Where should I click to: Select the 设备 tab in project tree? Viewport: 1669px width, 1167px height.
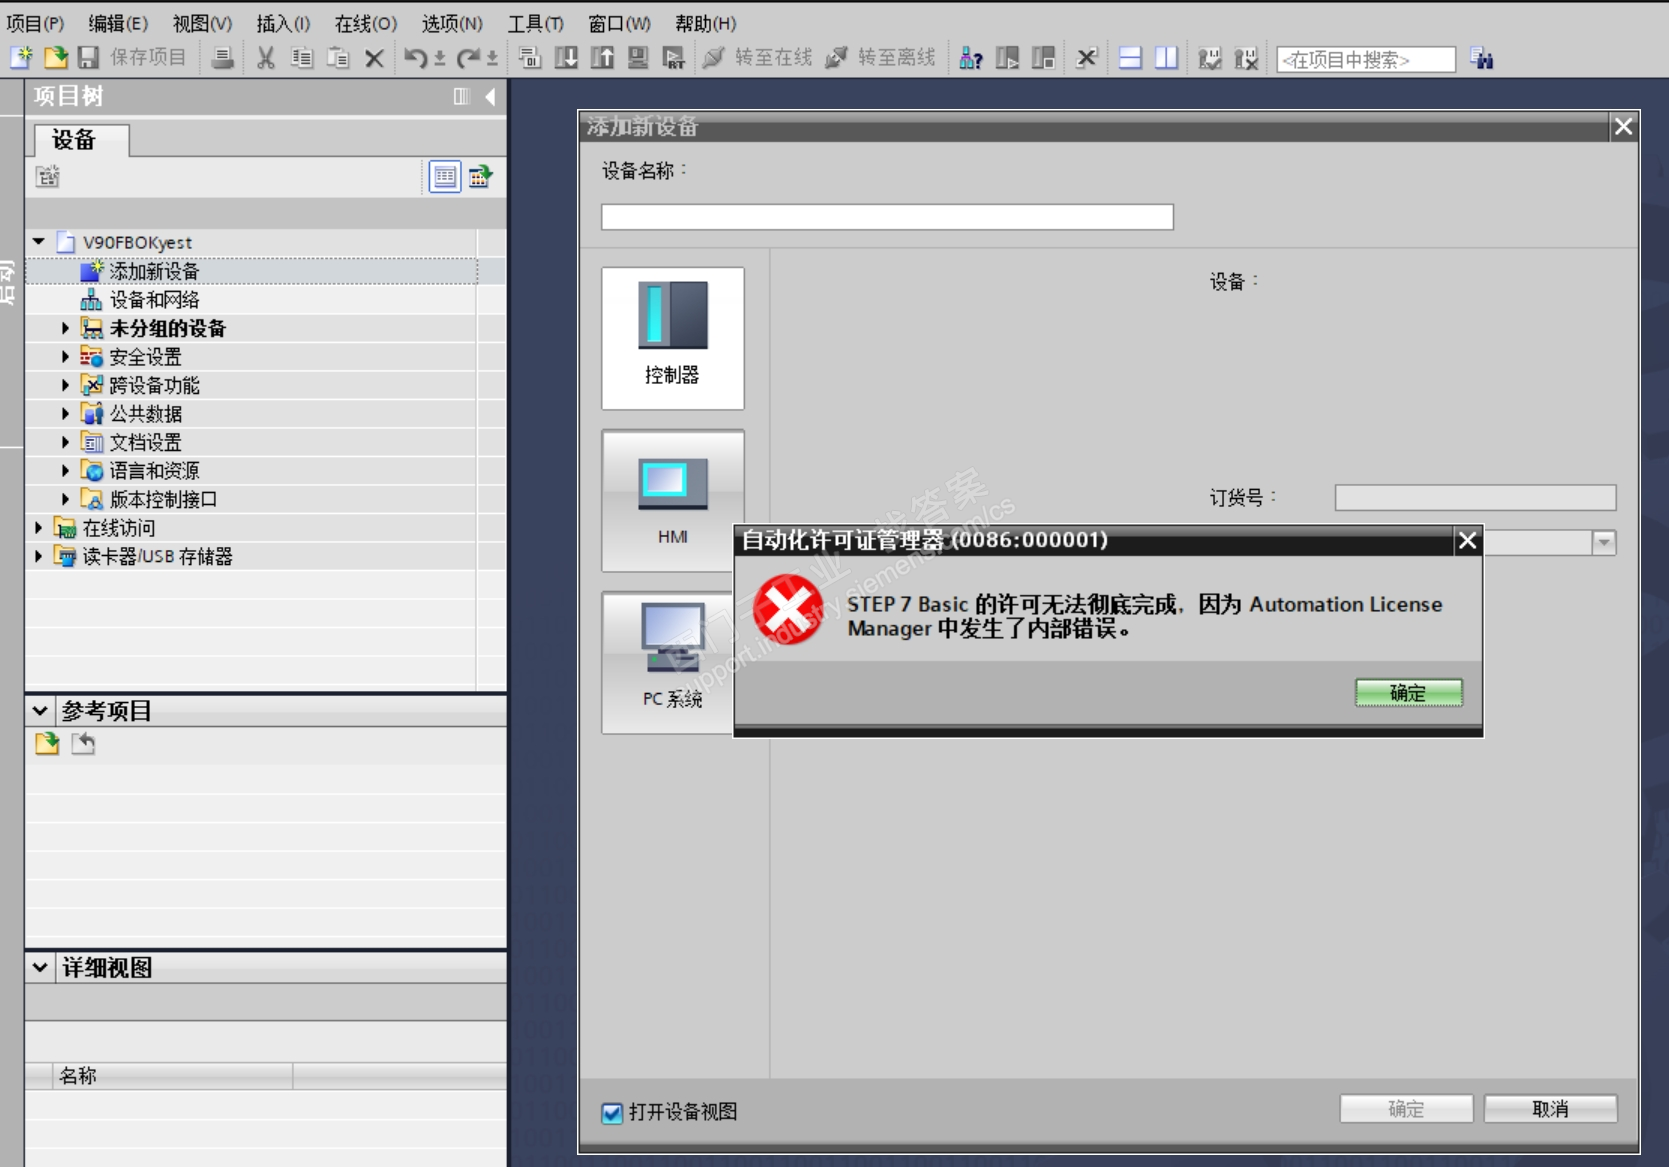pyautogui.click(x=80, y=140)
